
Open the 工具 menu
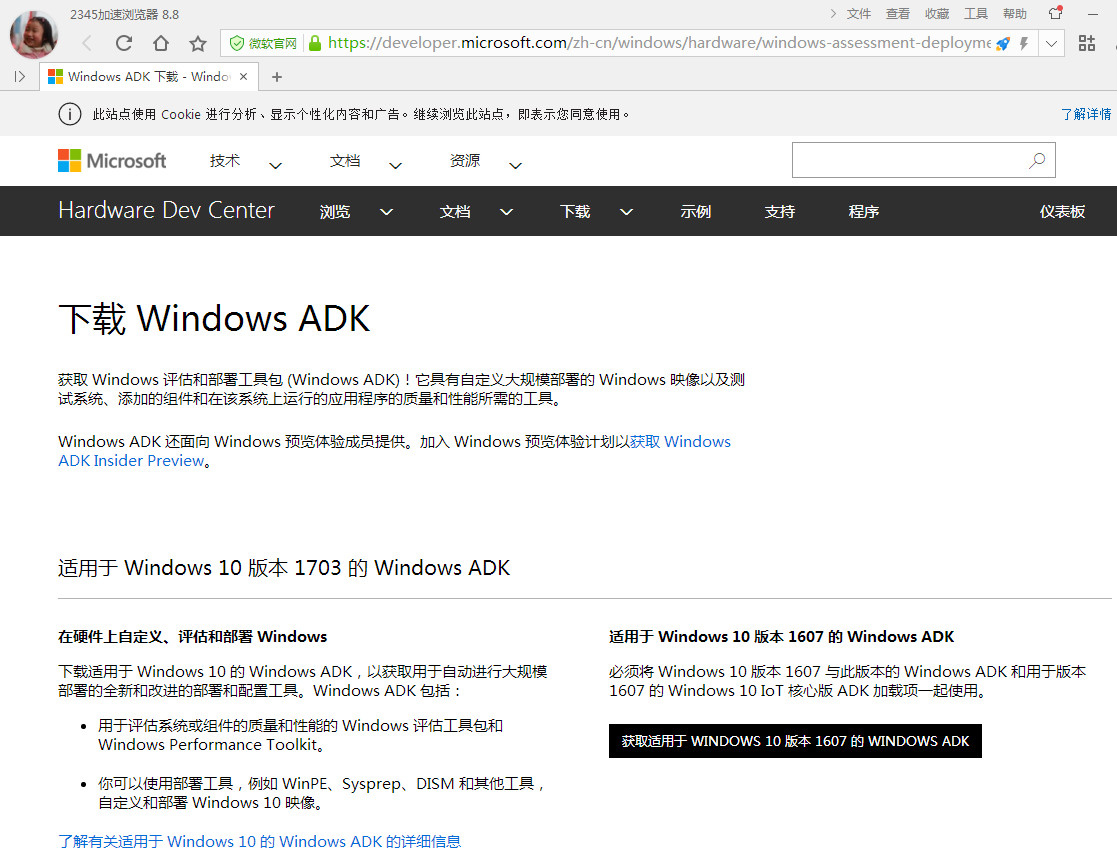975,14
